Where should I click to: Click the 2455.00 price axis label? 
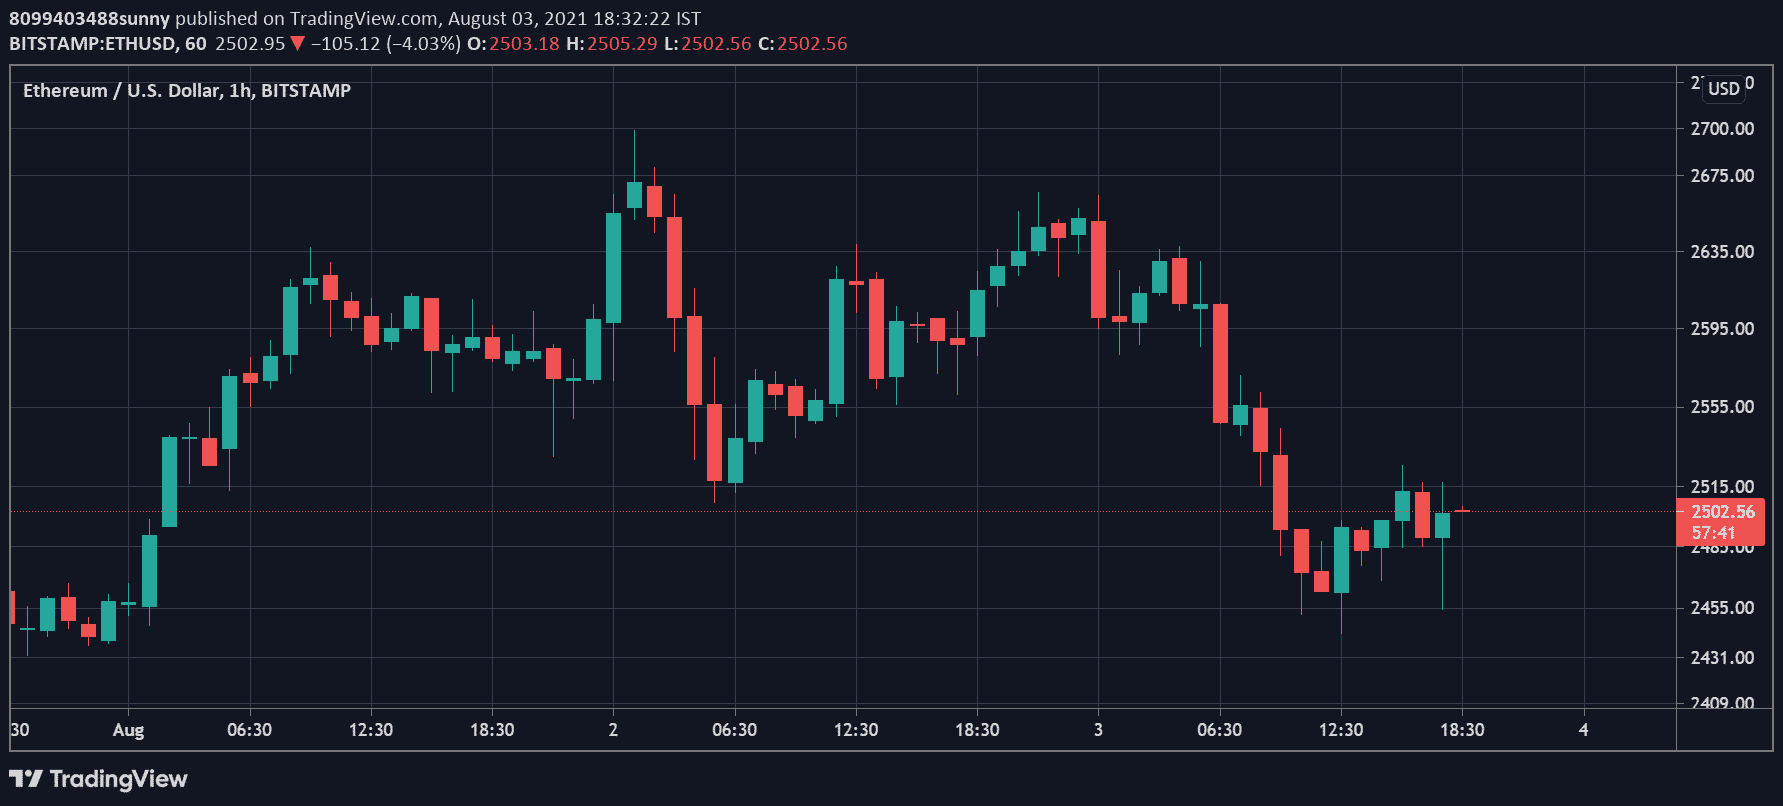pos(1722,607)
